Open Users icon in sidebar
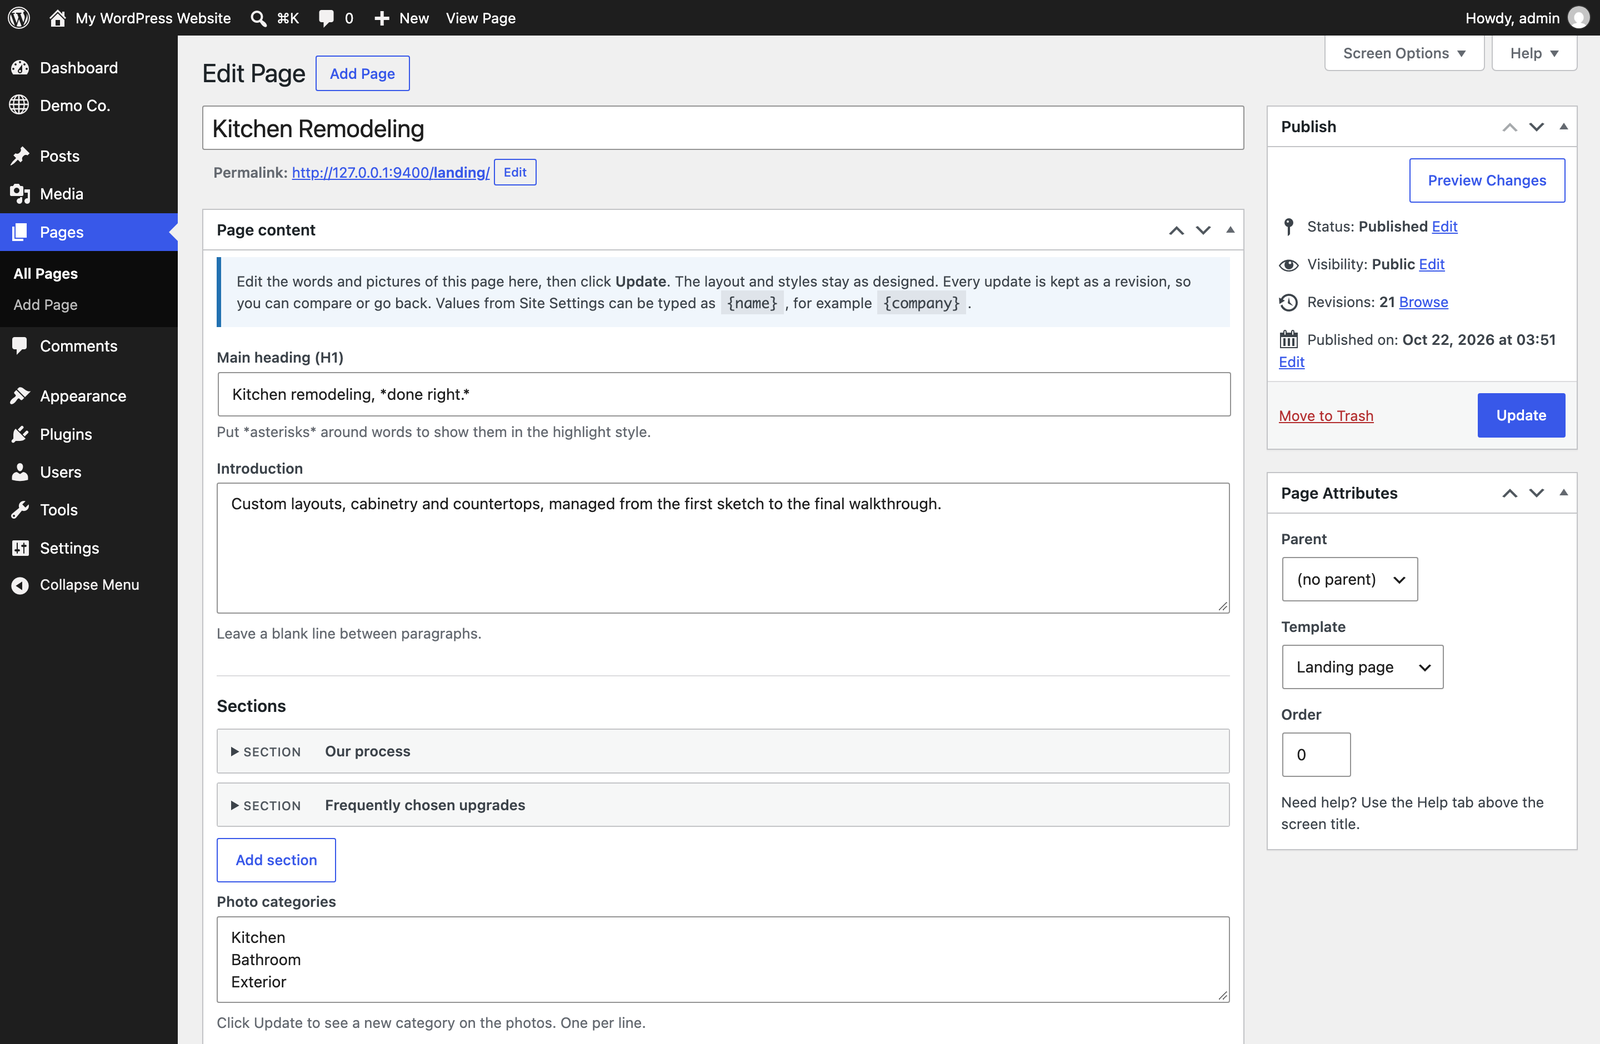Screen dimensions: 1600x1044 click(x=20, y=472)
